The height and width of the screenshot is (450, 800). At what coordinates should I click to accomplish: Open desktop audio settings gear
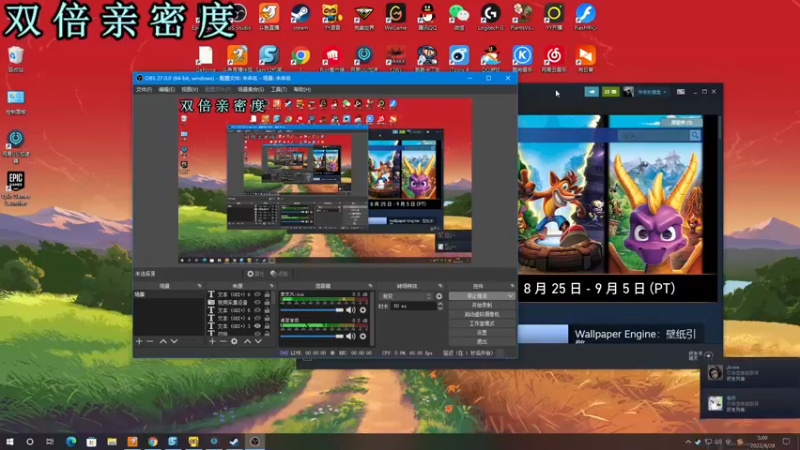click(x=363, y=336)
